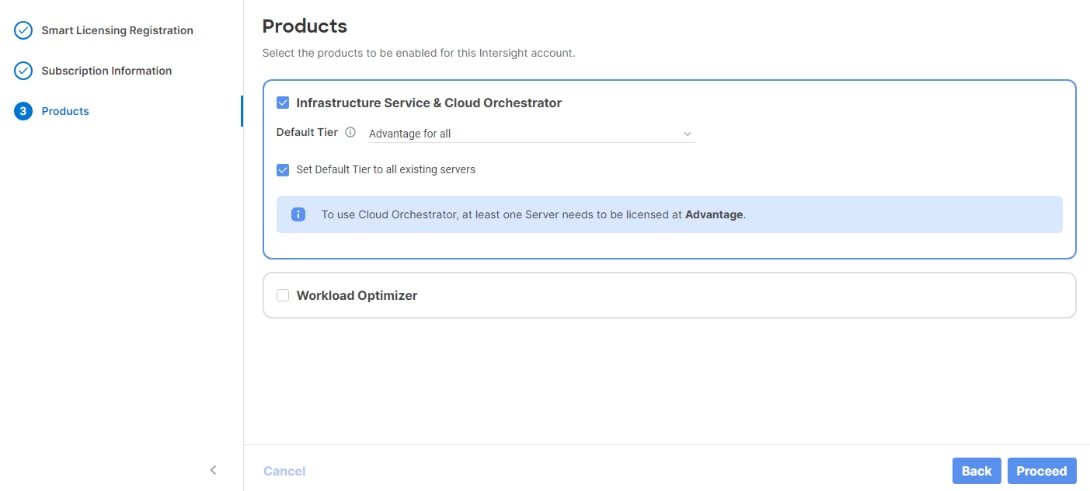This screenshot has width=1090, height=491.
Task: Open the Default Tier dropdown
Action: 532,134
